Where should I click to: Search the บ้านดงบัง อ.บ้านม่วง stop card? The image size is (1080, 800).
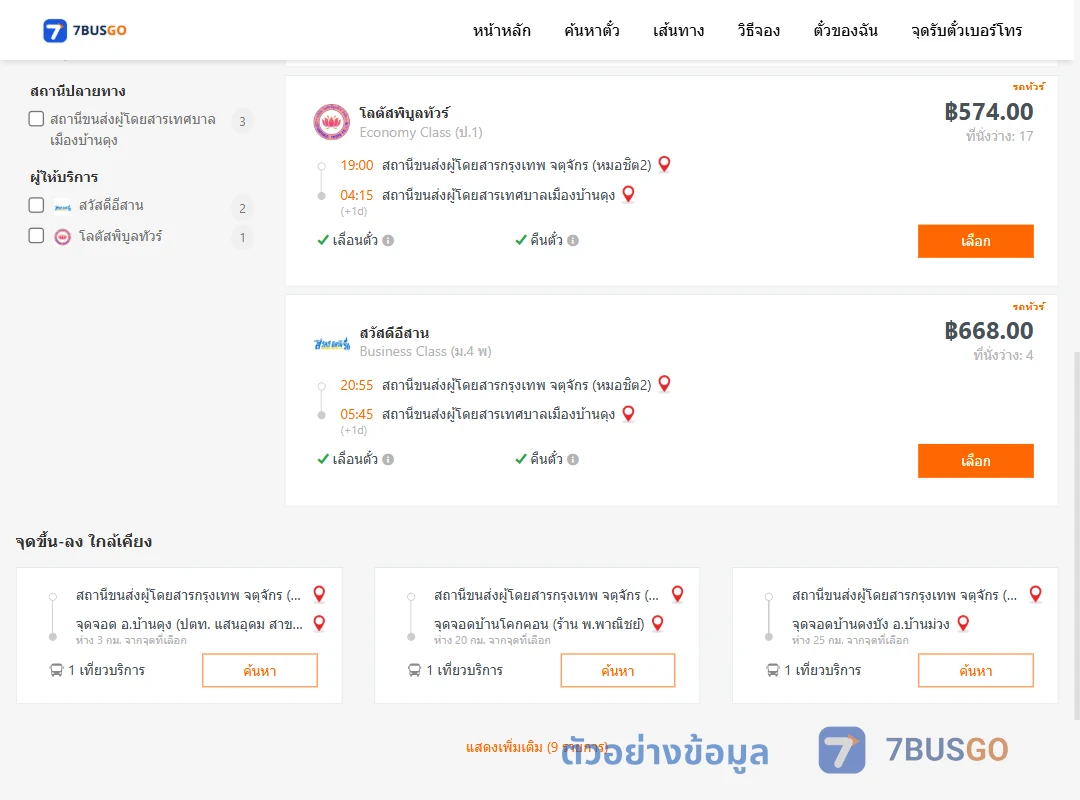(x=975, y=670)
